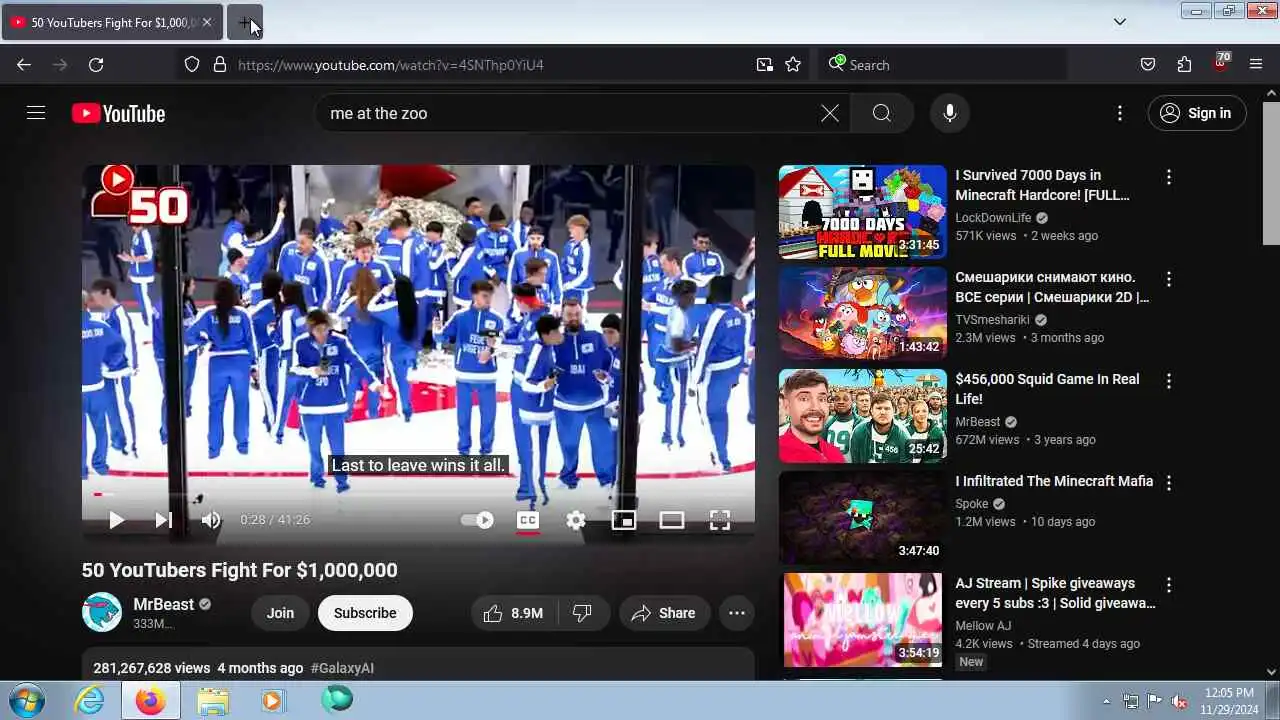
Task: Open the Firefox extensions puzzle icon
Action: 1184,65
